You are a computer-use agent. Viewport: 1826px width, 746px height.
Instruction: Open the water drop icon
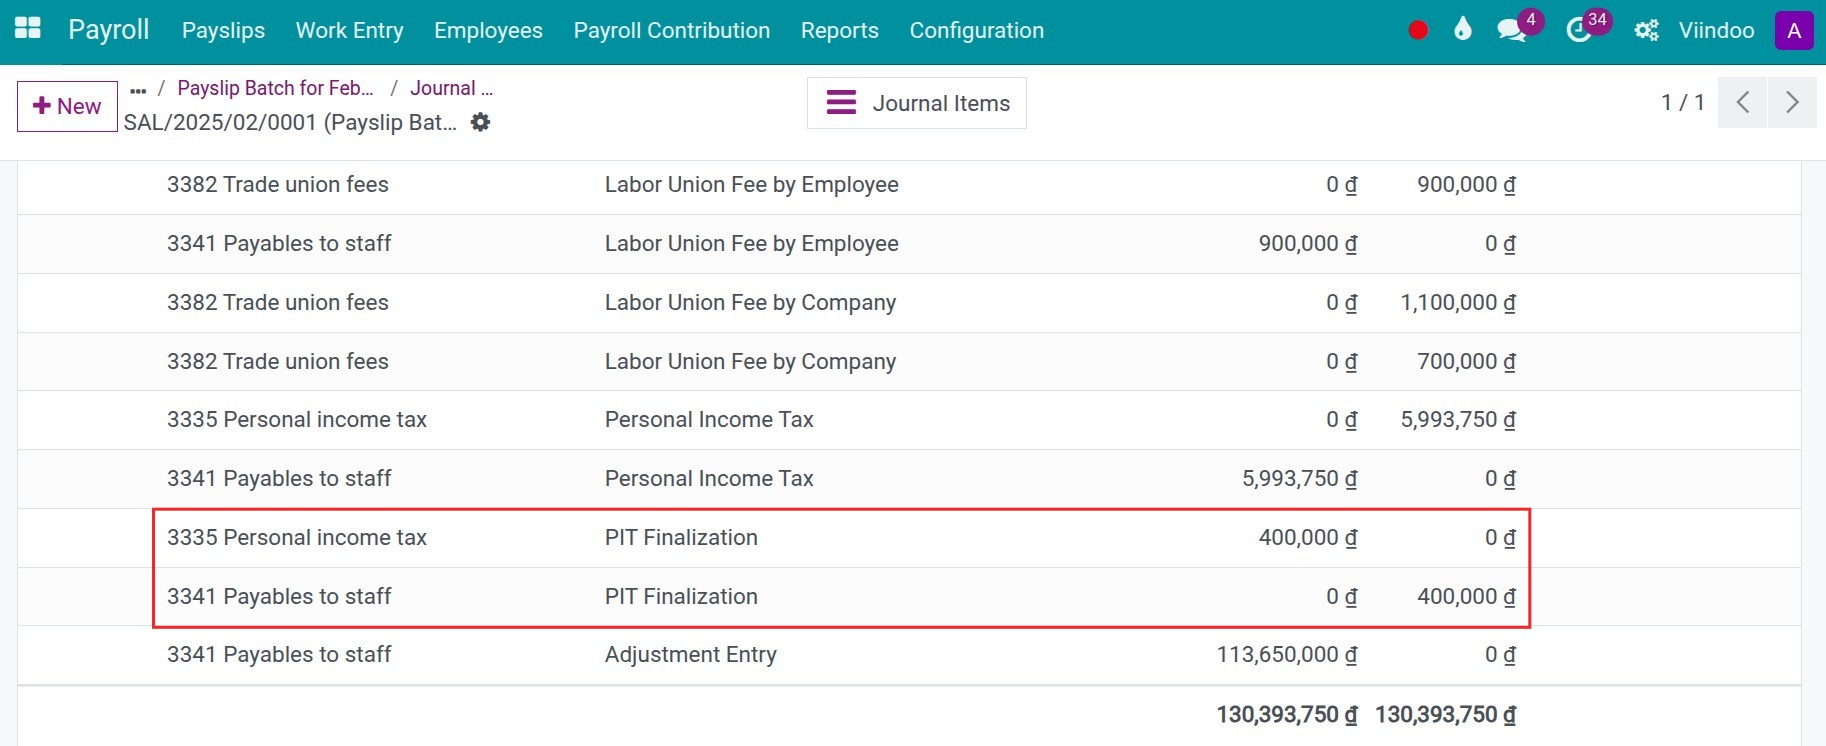coord(1463,29)
